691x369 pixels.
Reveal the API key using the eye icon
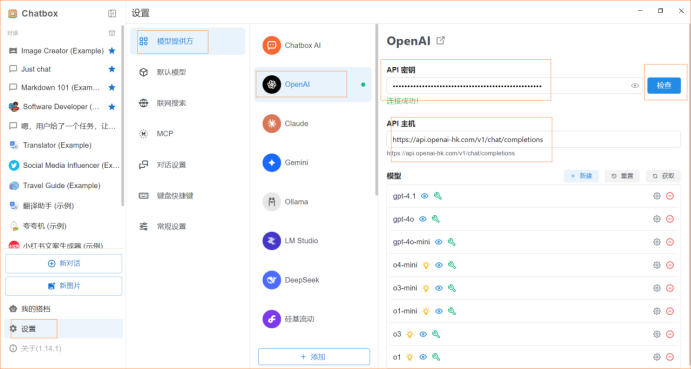(635, 86)
